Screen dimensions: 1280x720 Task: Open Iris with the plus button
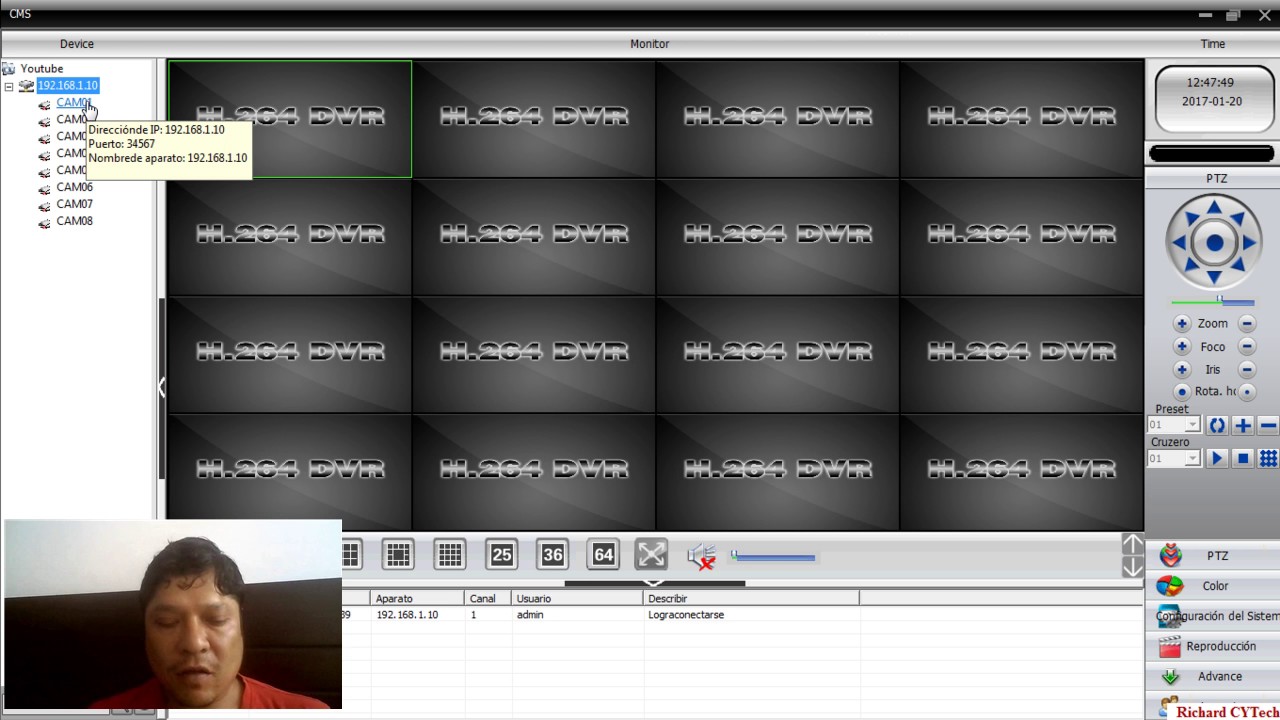pos(1182,369)
